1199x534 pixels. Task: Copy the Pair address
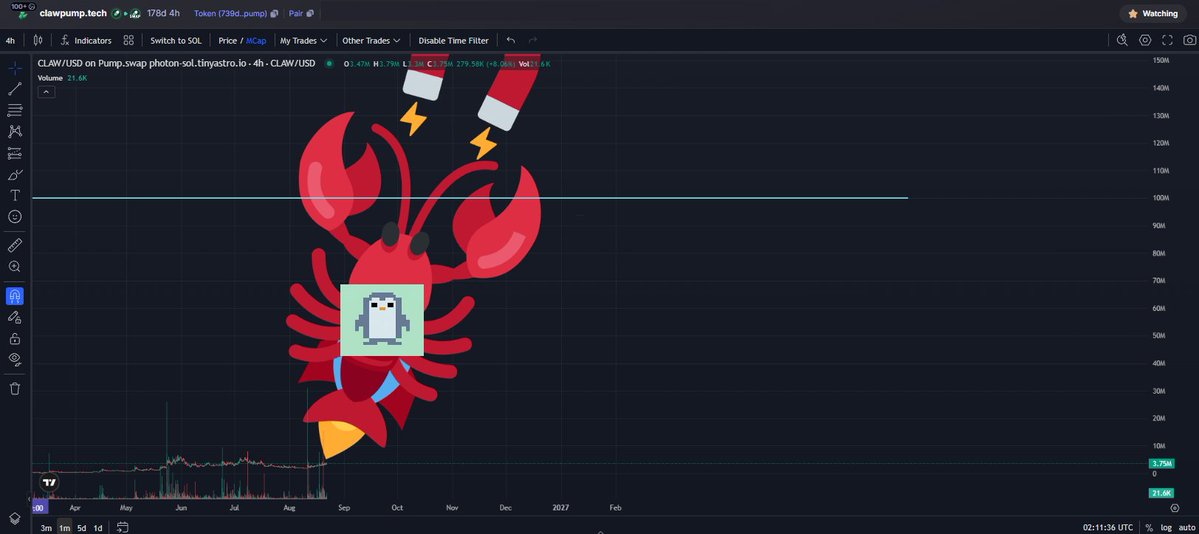tap(309, 14)
